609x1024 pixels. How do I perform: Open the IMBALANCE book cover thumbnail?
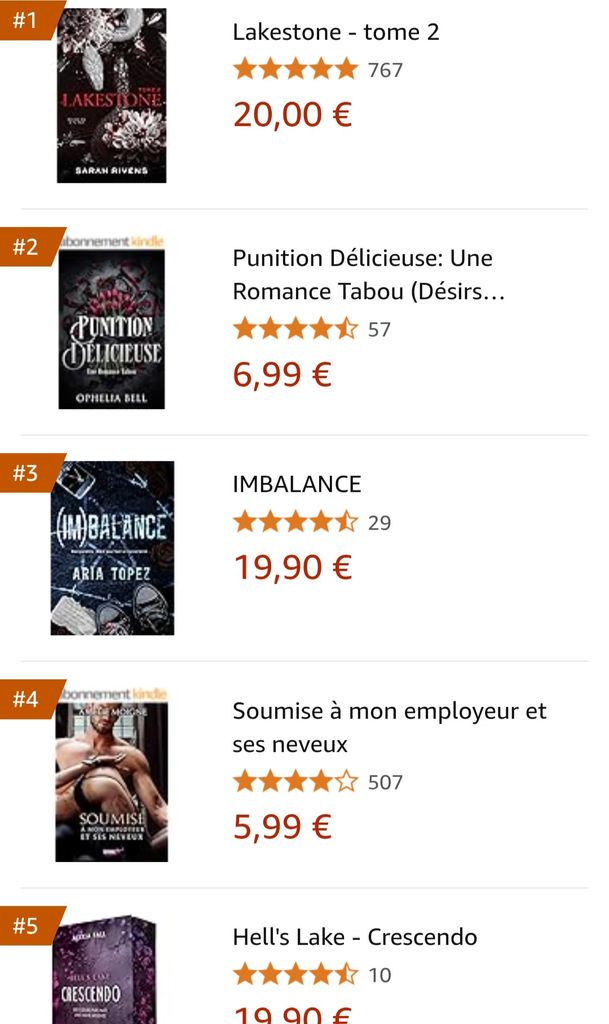pyautogui.click(x=112, y=548)
